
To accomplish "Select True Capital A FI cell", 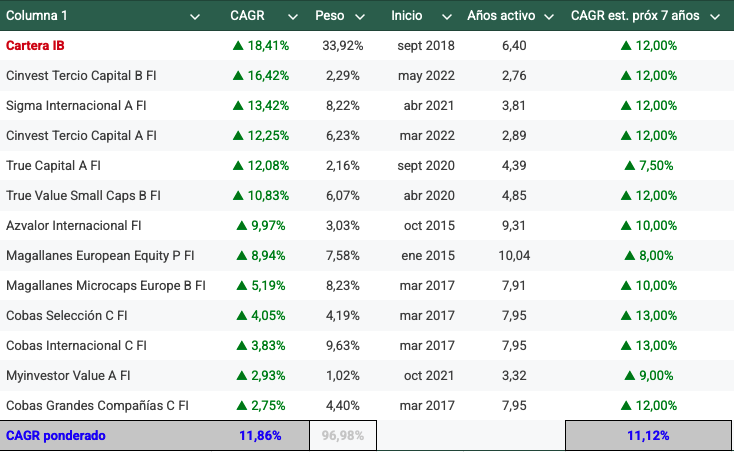I will 53,165.
